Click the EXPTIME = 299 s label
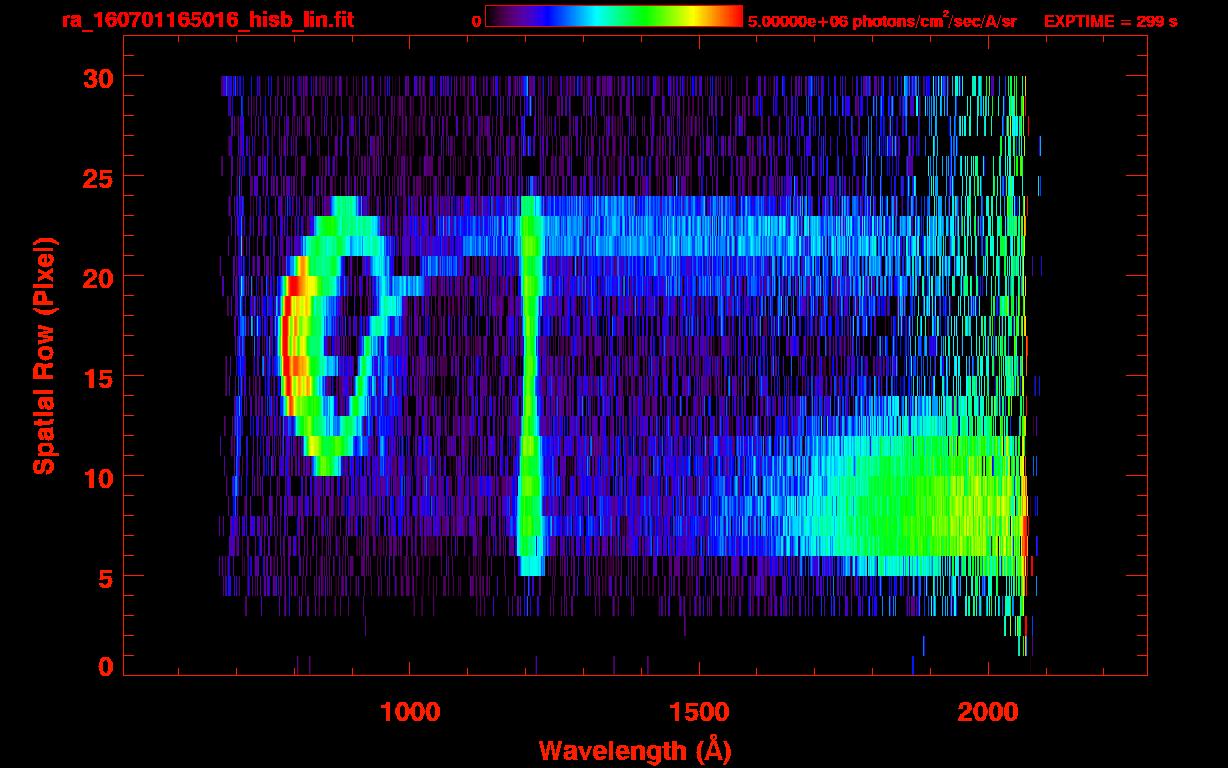Viewport: 1228px width, 768px height. [x=1110, y=21]
